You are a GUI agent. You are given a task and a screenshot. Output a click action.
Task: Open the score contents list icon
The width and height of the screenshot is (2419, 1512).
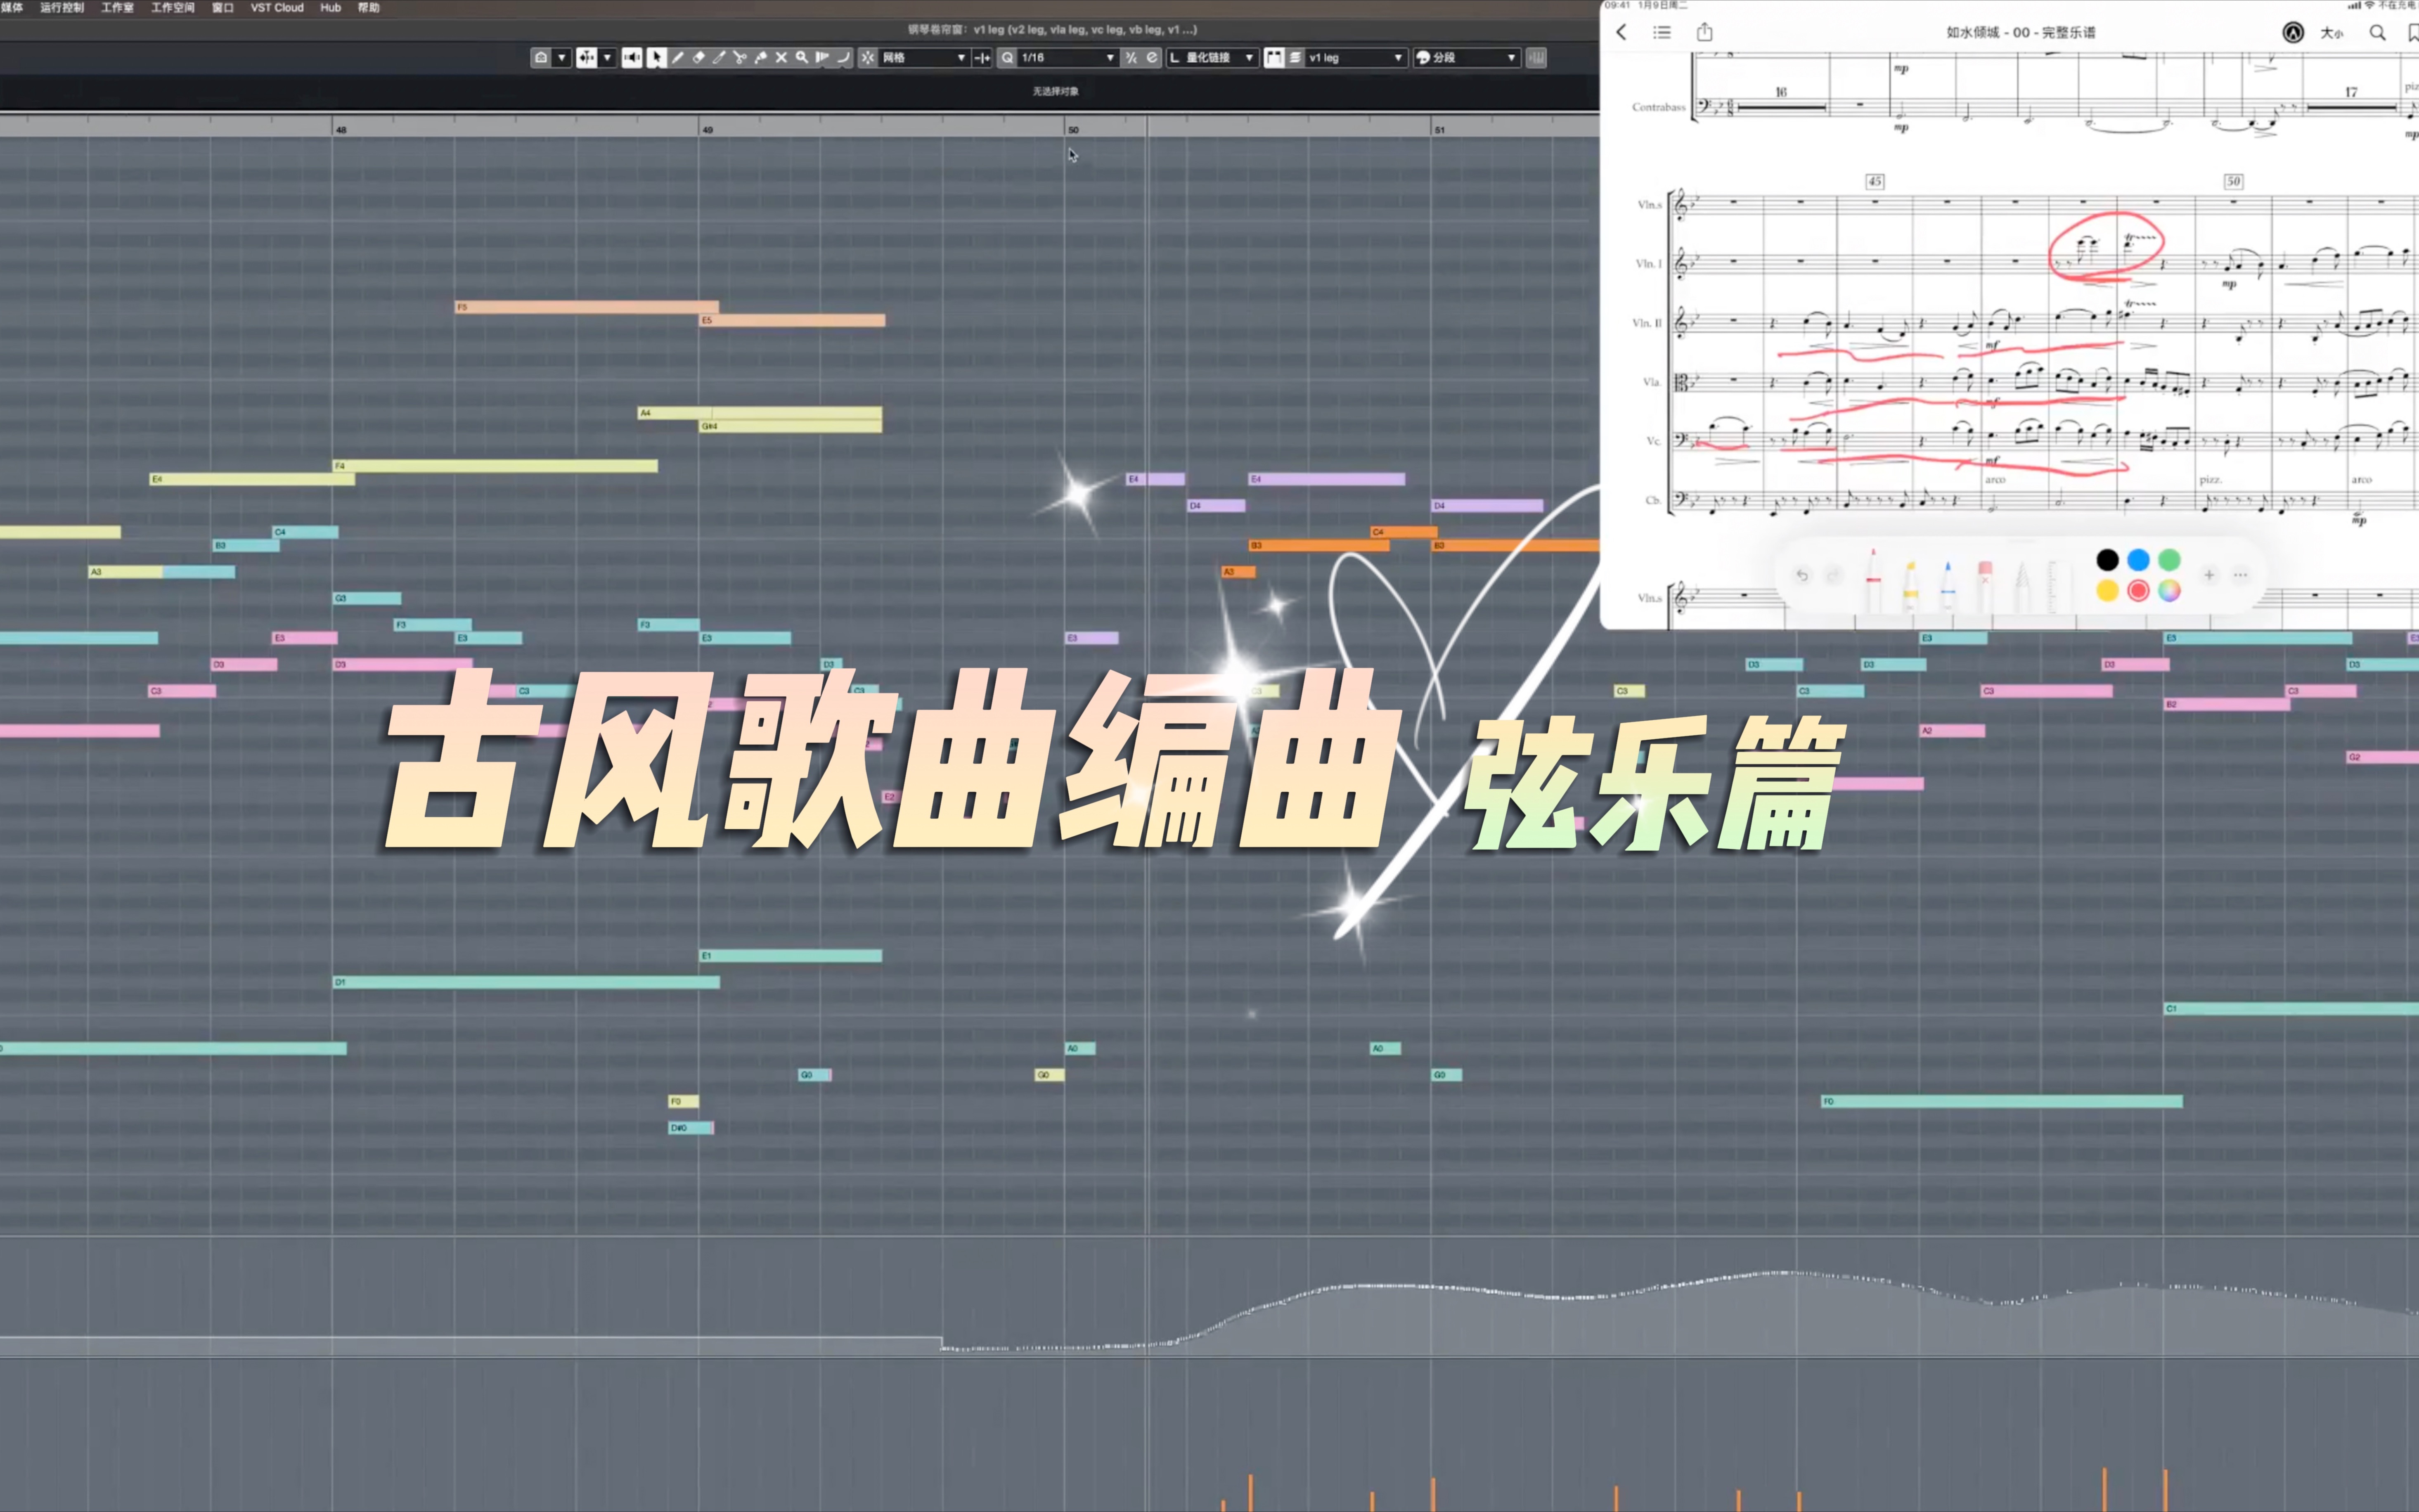1662,32
